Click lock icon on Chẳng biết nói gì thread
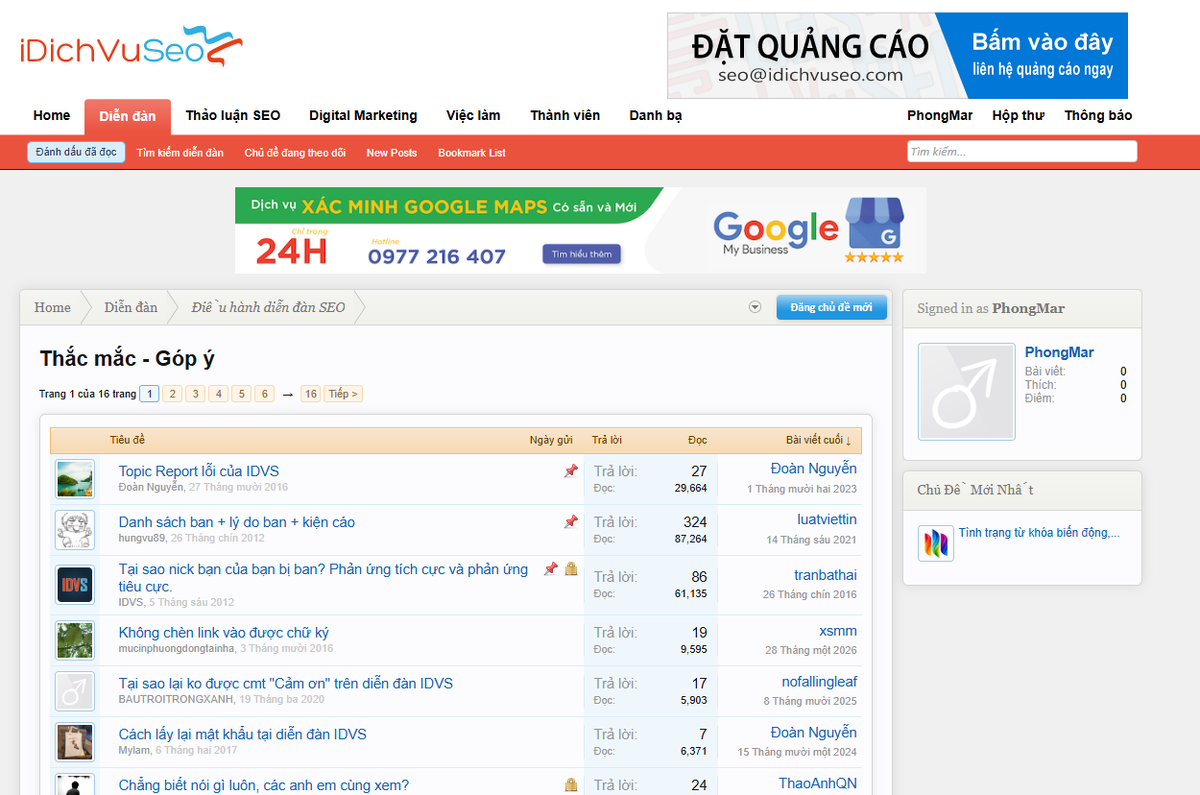1200x795 pixels. pos(571,785)
